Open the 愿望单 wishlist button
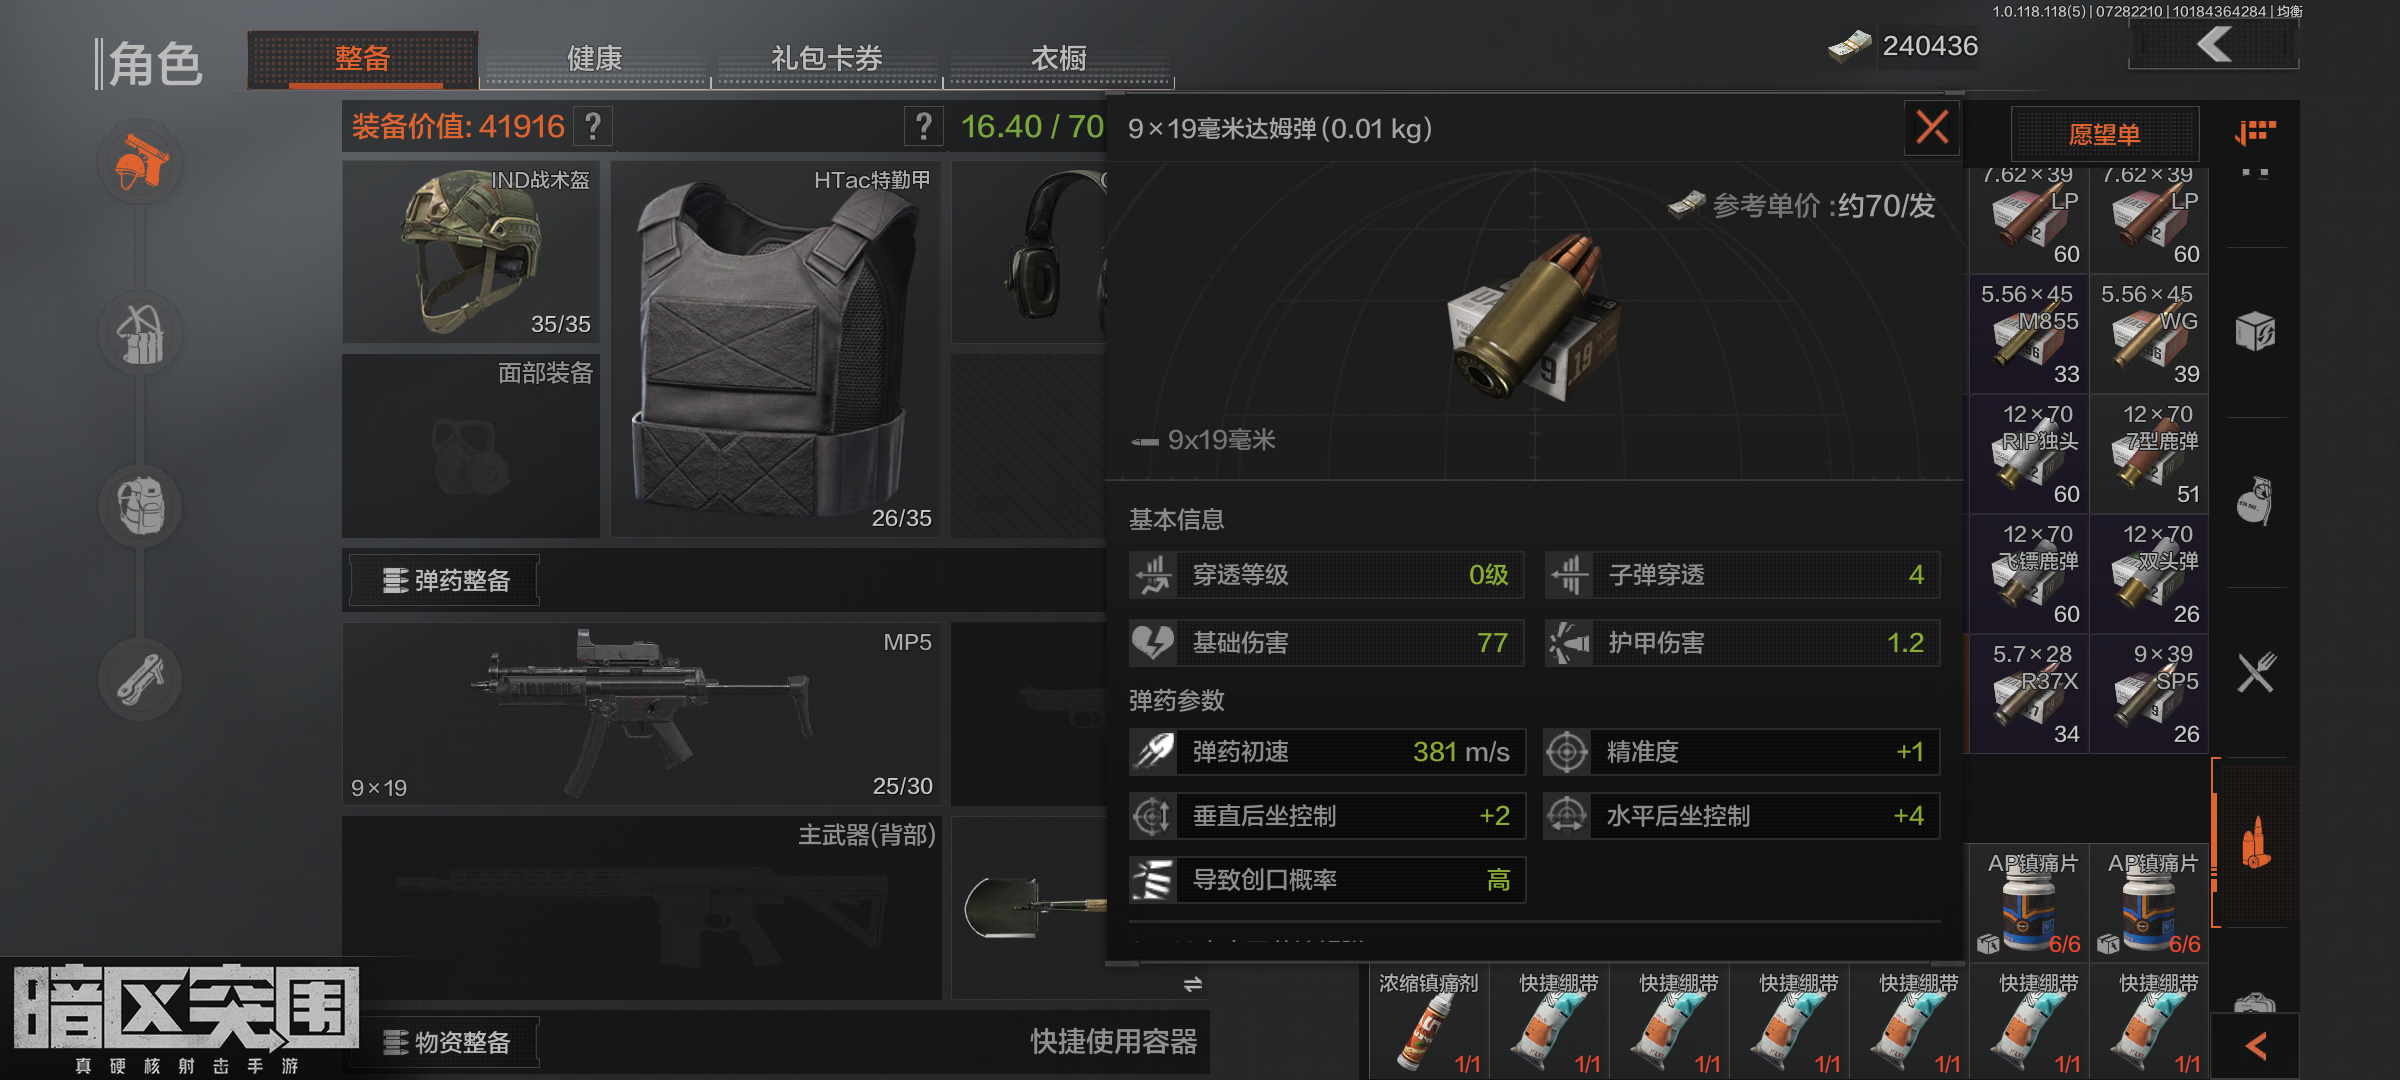 click(x=2104, y=134)
